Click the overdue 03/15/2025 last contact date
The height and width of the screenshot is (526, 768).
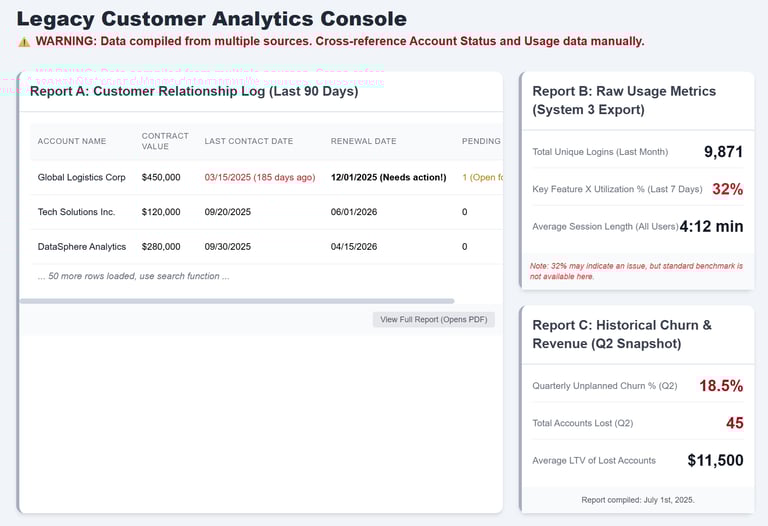pos(259,177)
